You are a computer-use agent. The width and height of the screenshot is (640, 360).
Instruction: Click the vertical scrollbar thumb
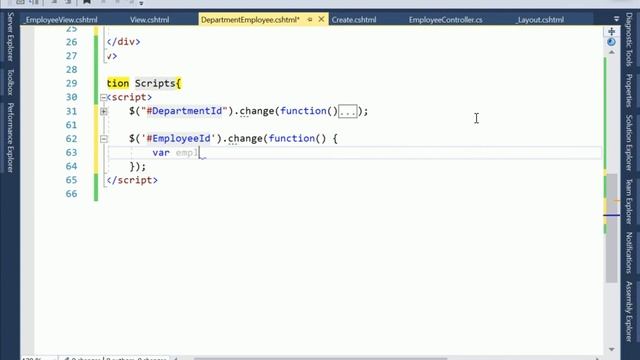click(x=611, y=229)
